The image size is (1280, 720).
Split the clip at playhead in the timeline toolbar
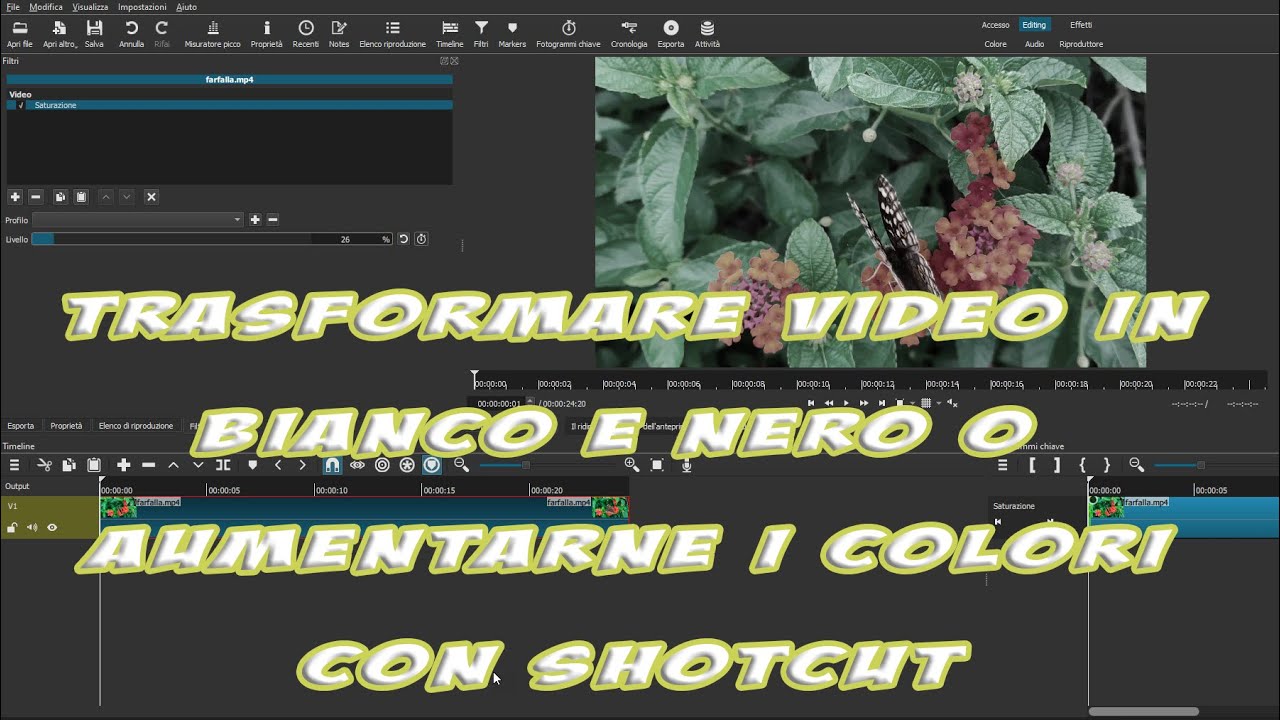pos(223,465)
